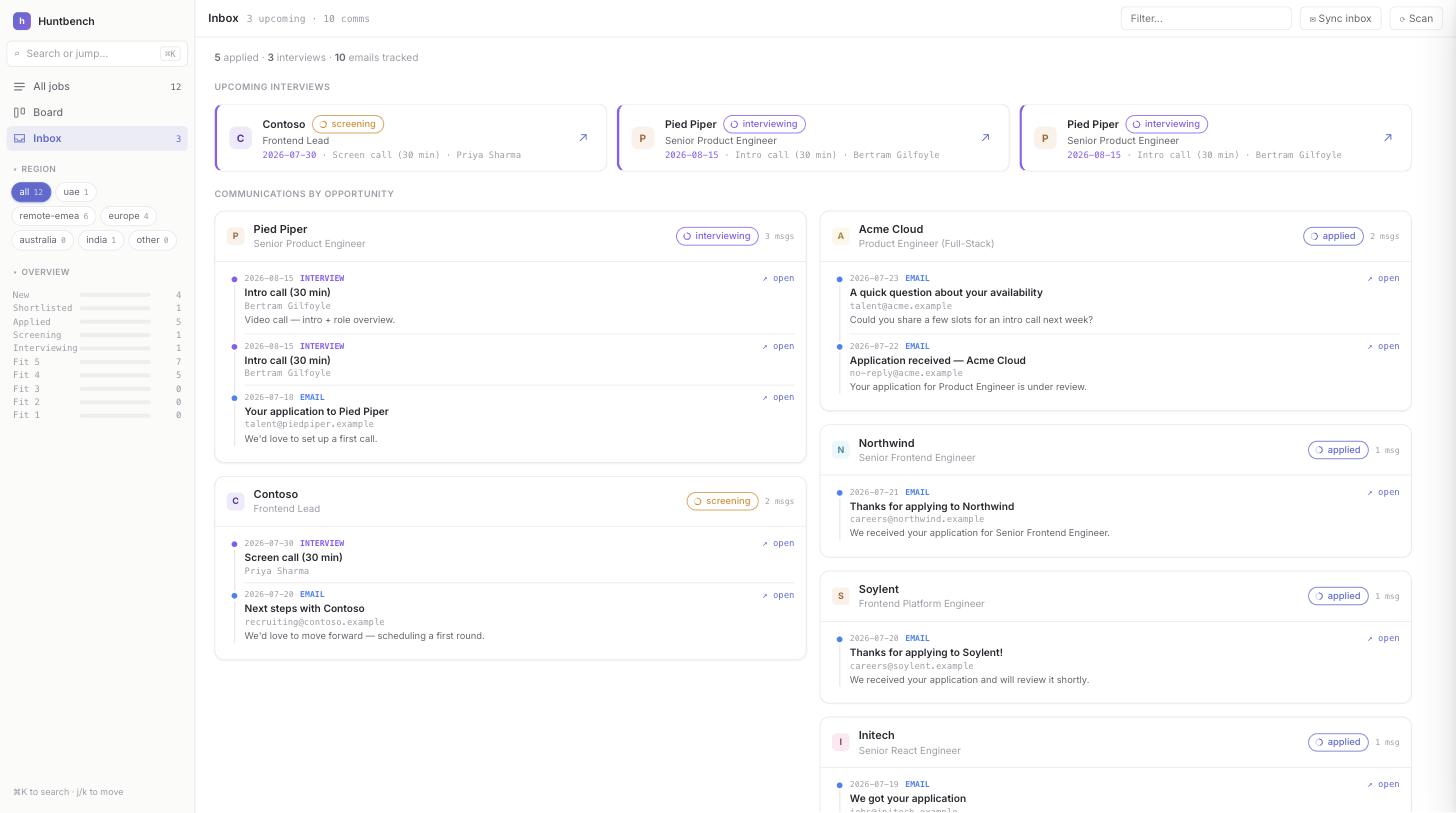Click the Soylent avatar icon

click(840, 596)
